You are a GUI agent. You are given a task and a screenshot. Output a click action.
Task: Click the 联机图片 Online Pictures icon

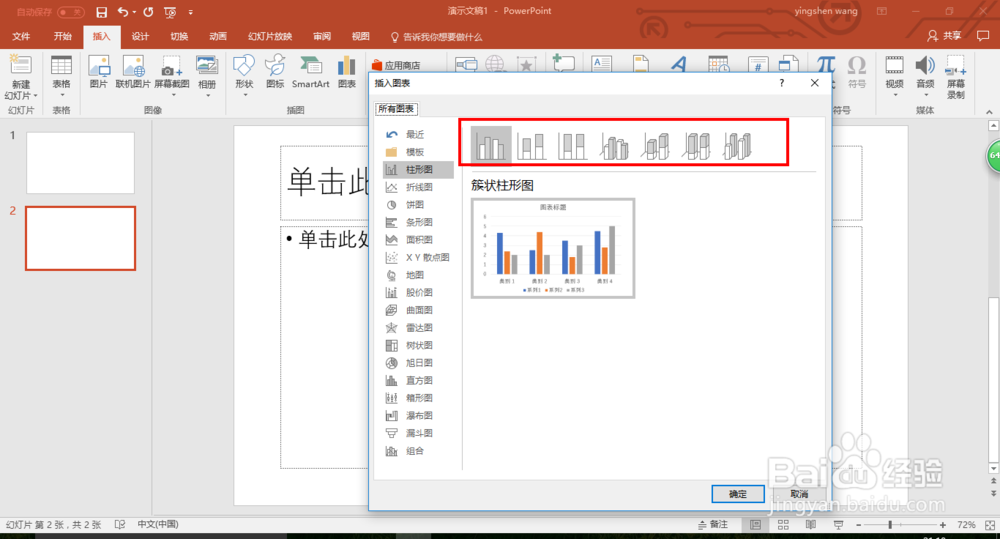(133, 72)
